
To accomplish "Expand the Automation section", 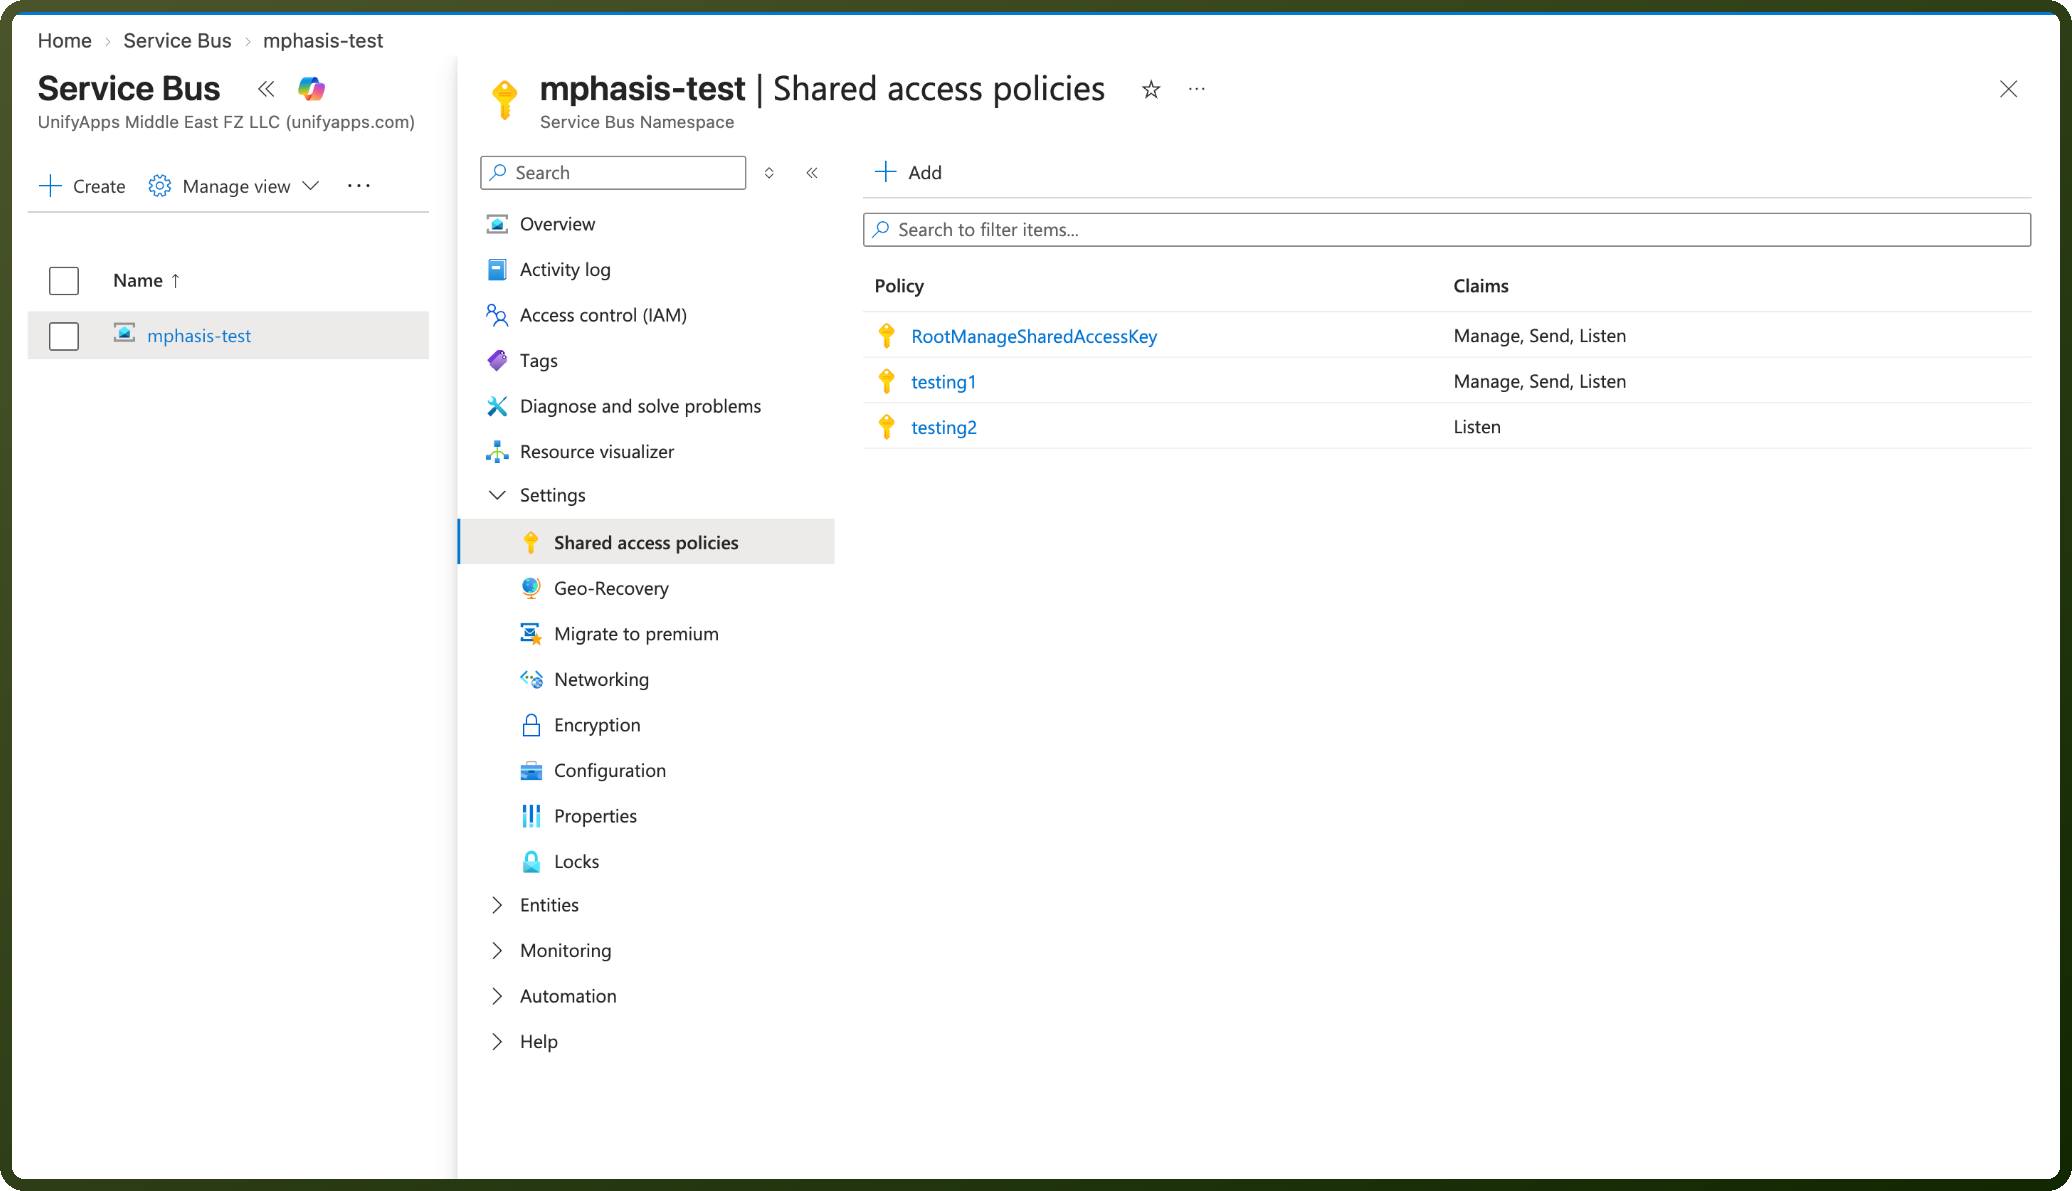I will click(x=497, y=996).
